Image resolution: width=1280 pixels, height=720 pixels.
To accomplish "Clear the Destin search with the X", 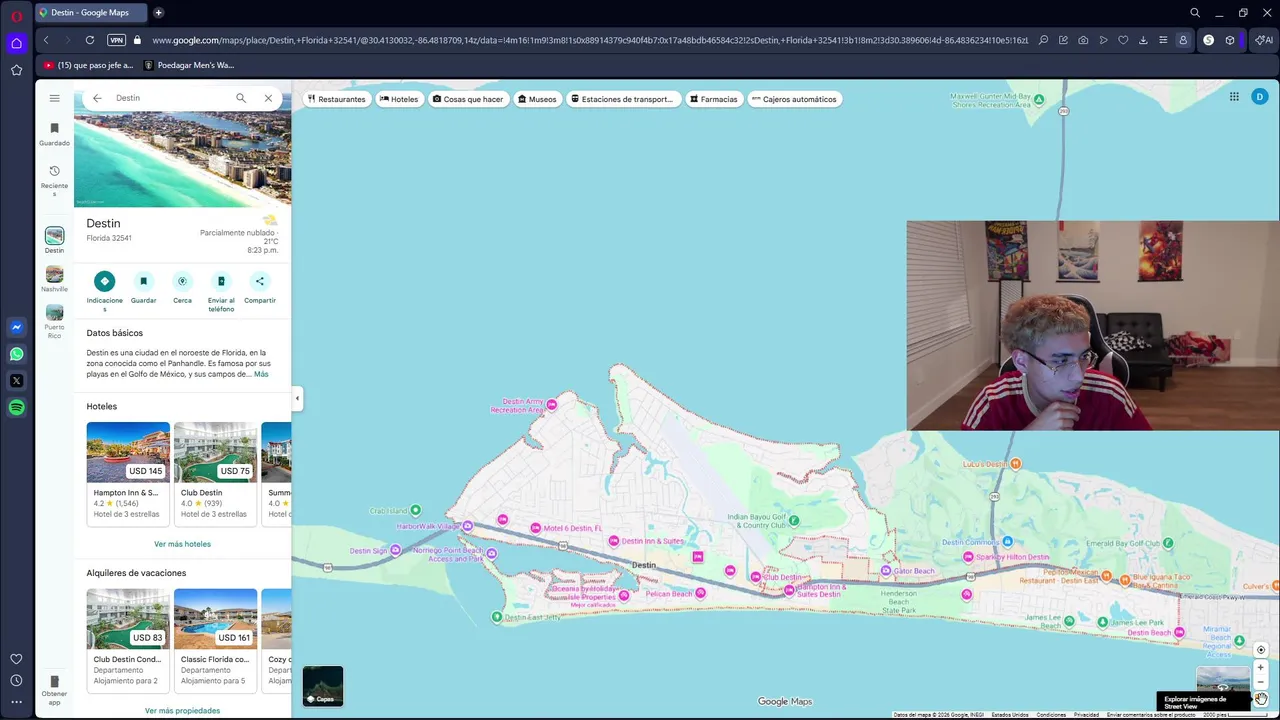I will (x=268, y=98).
